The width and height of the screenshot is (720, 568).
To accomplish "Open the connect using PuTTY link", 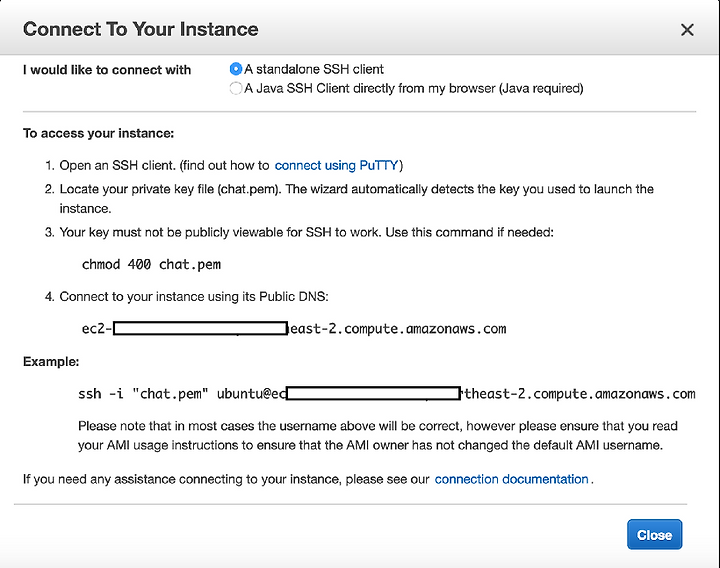I will [336, 165].
